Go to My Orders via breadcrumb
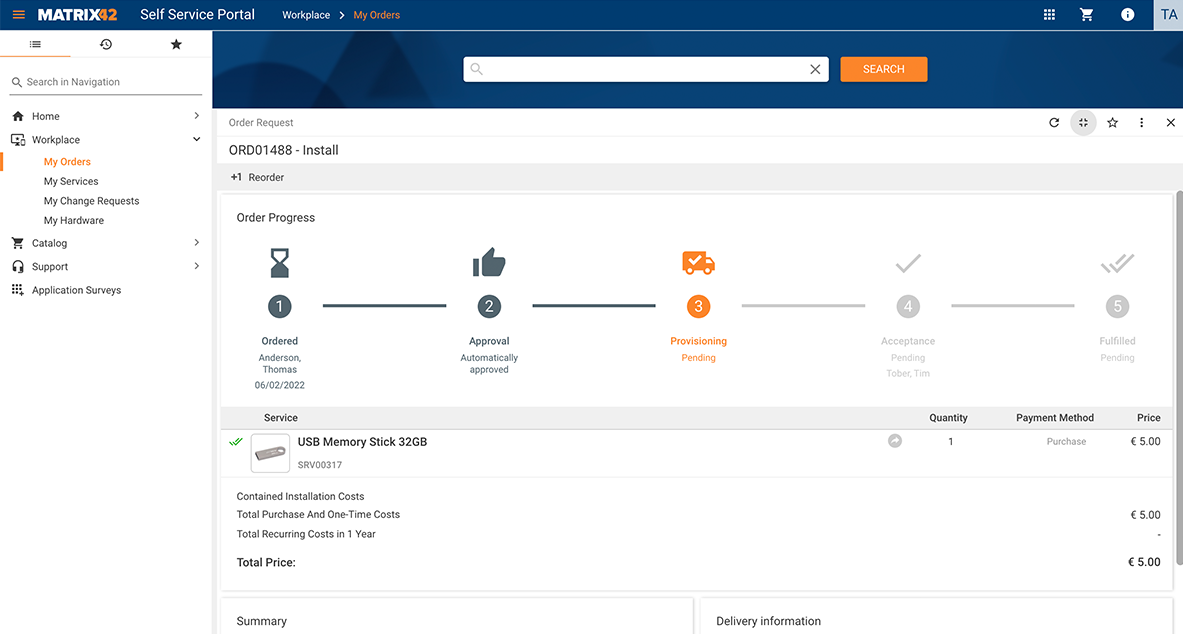Image resolution: width=1183 pixels, height=634 pixels. (x=376, y=14)
